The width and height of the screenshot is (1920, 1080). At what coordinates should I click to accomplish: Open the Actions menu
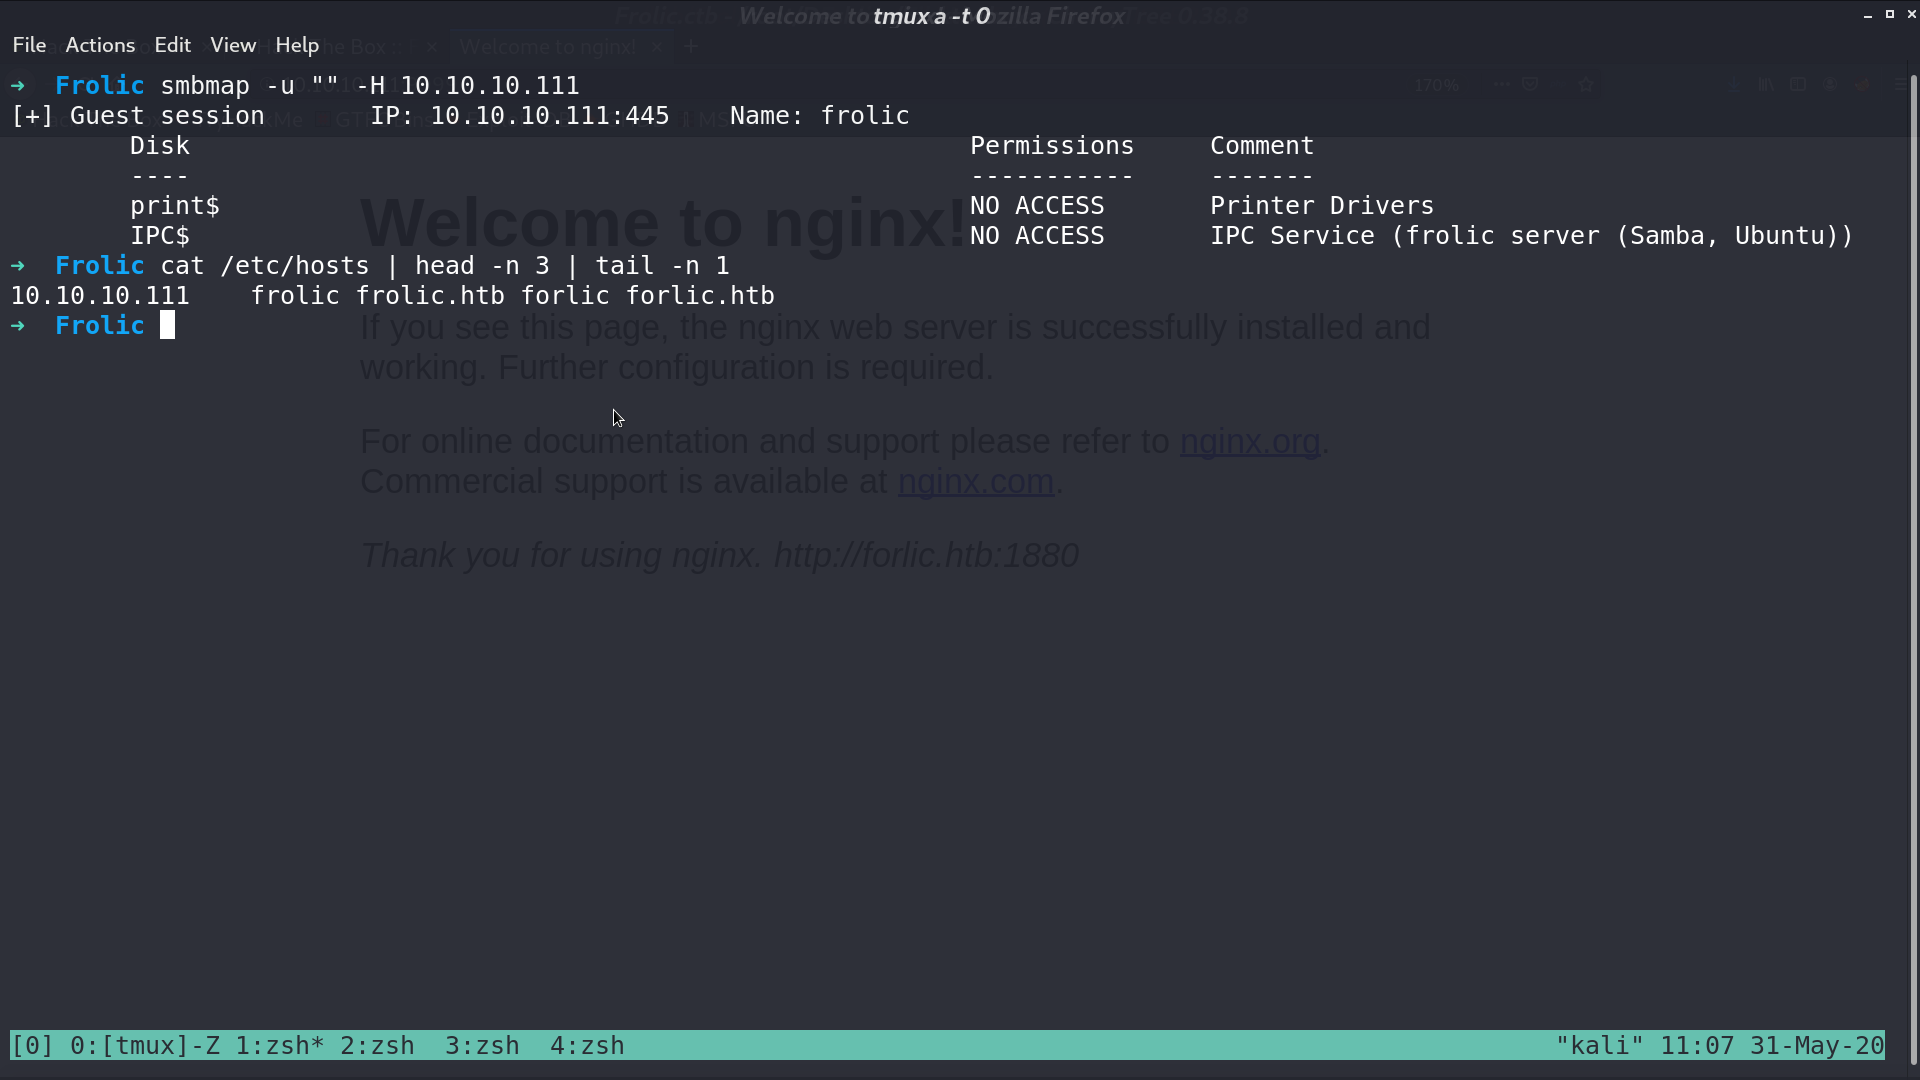[x=100, y=45]
